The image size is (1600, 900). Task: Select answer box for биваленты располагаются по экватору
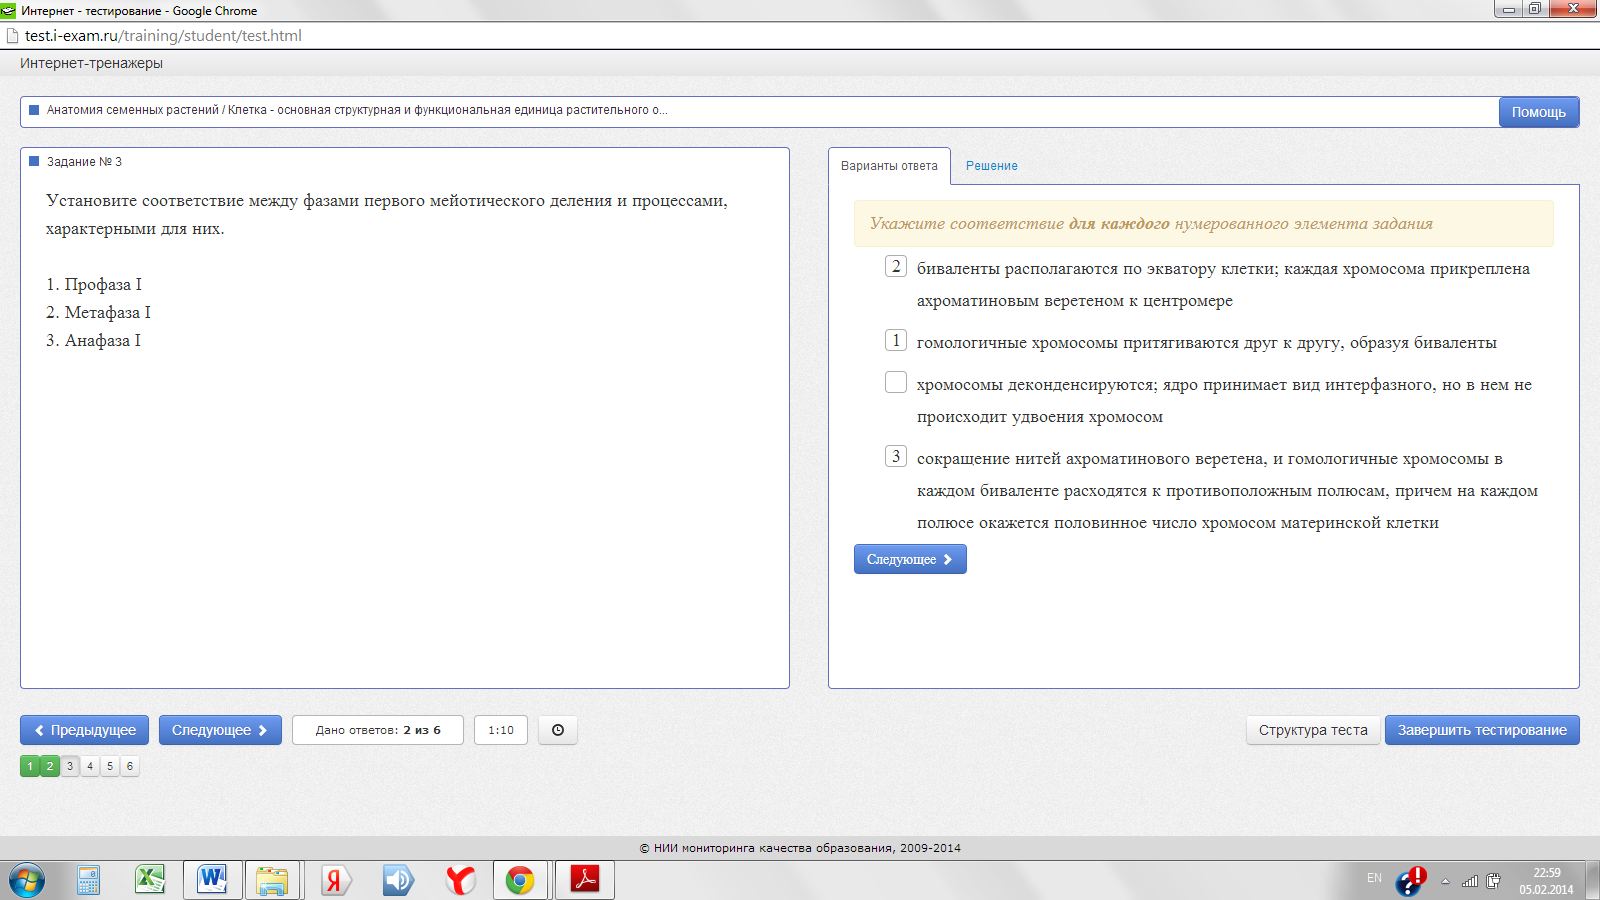(896, 266)
